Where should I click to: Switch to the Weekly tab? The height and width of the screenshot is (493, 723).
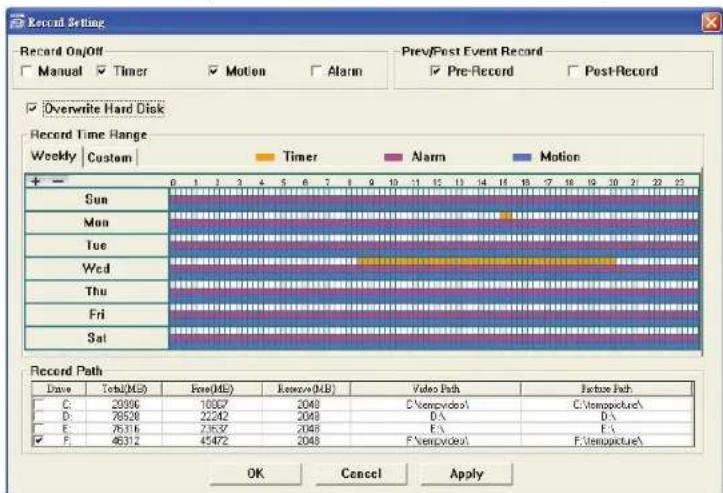[53, 156]
